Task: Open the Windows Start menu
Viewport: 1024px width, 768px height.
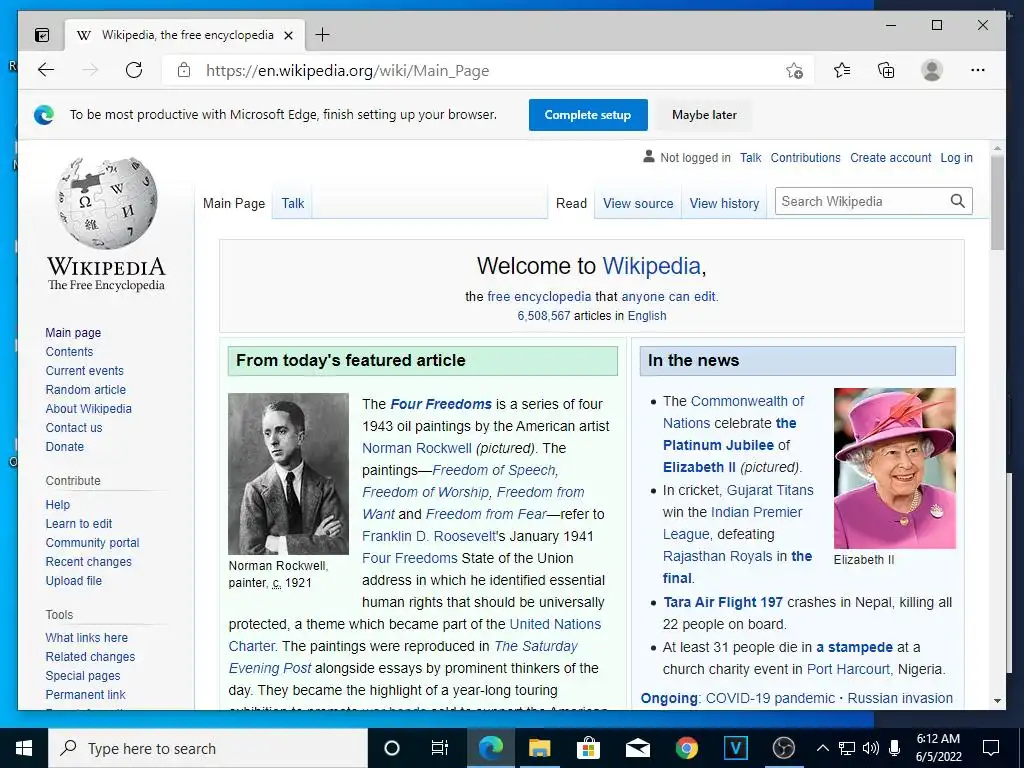Action: pos(24,748)
